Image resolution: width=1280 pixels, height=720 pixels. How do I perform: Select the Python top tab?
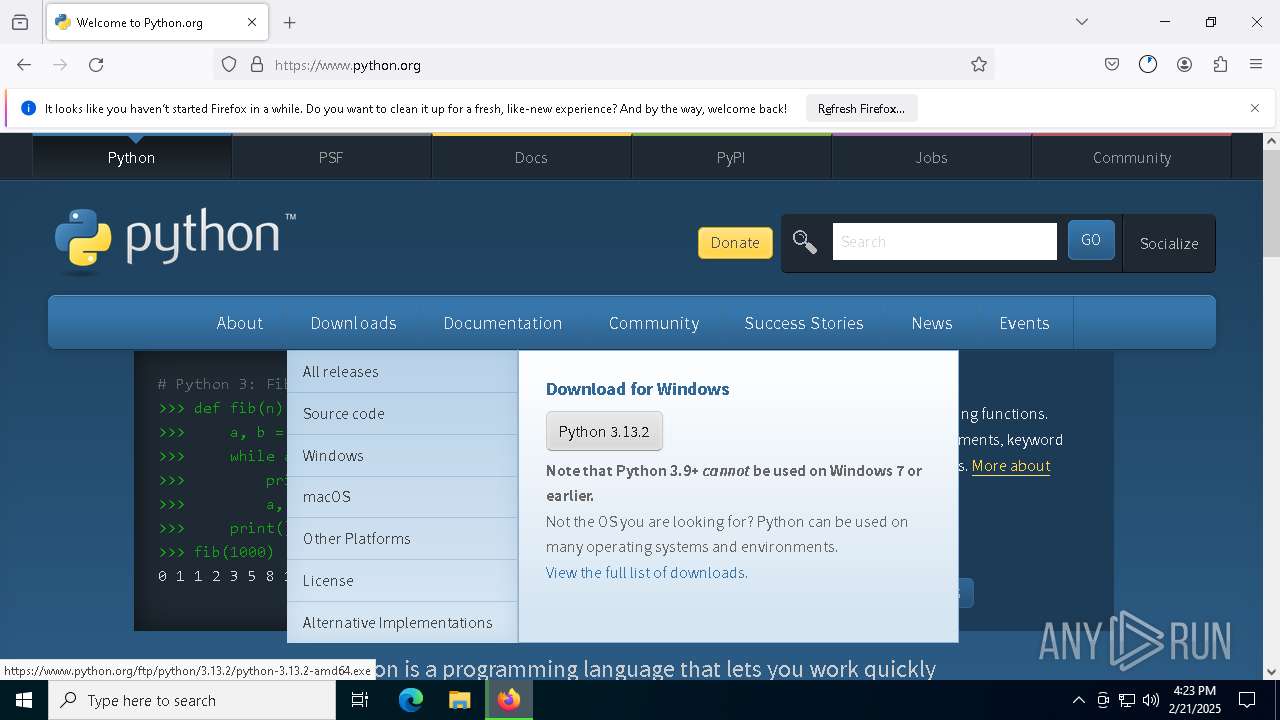pos(132,157)
